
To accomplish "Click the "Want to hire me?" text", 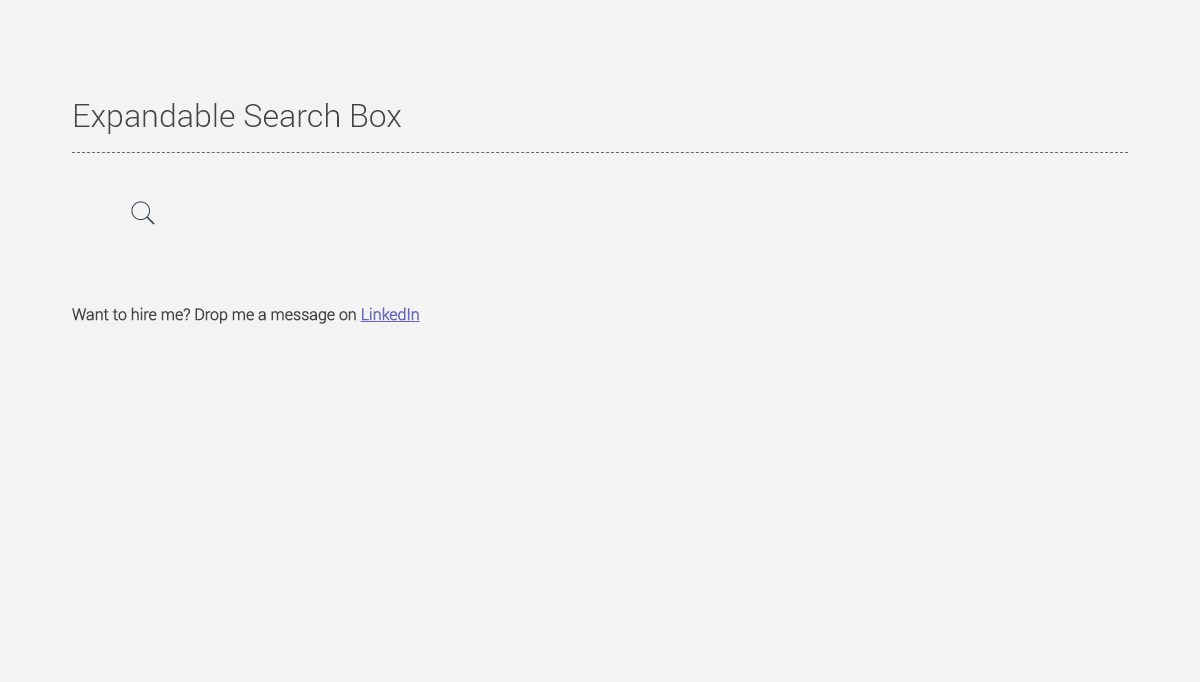I will tap(131, 314).
